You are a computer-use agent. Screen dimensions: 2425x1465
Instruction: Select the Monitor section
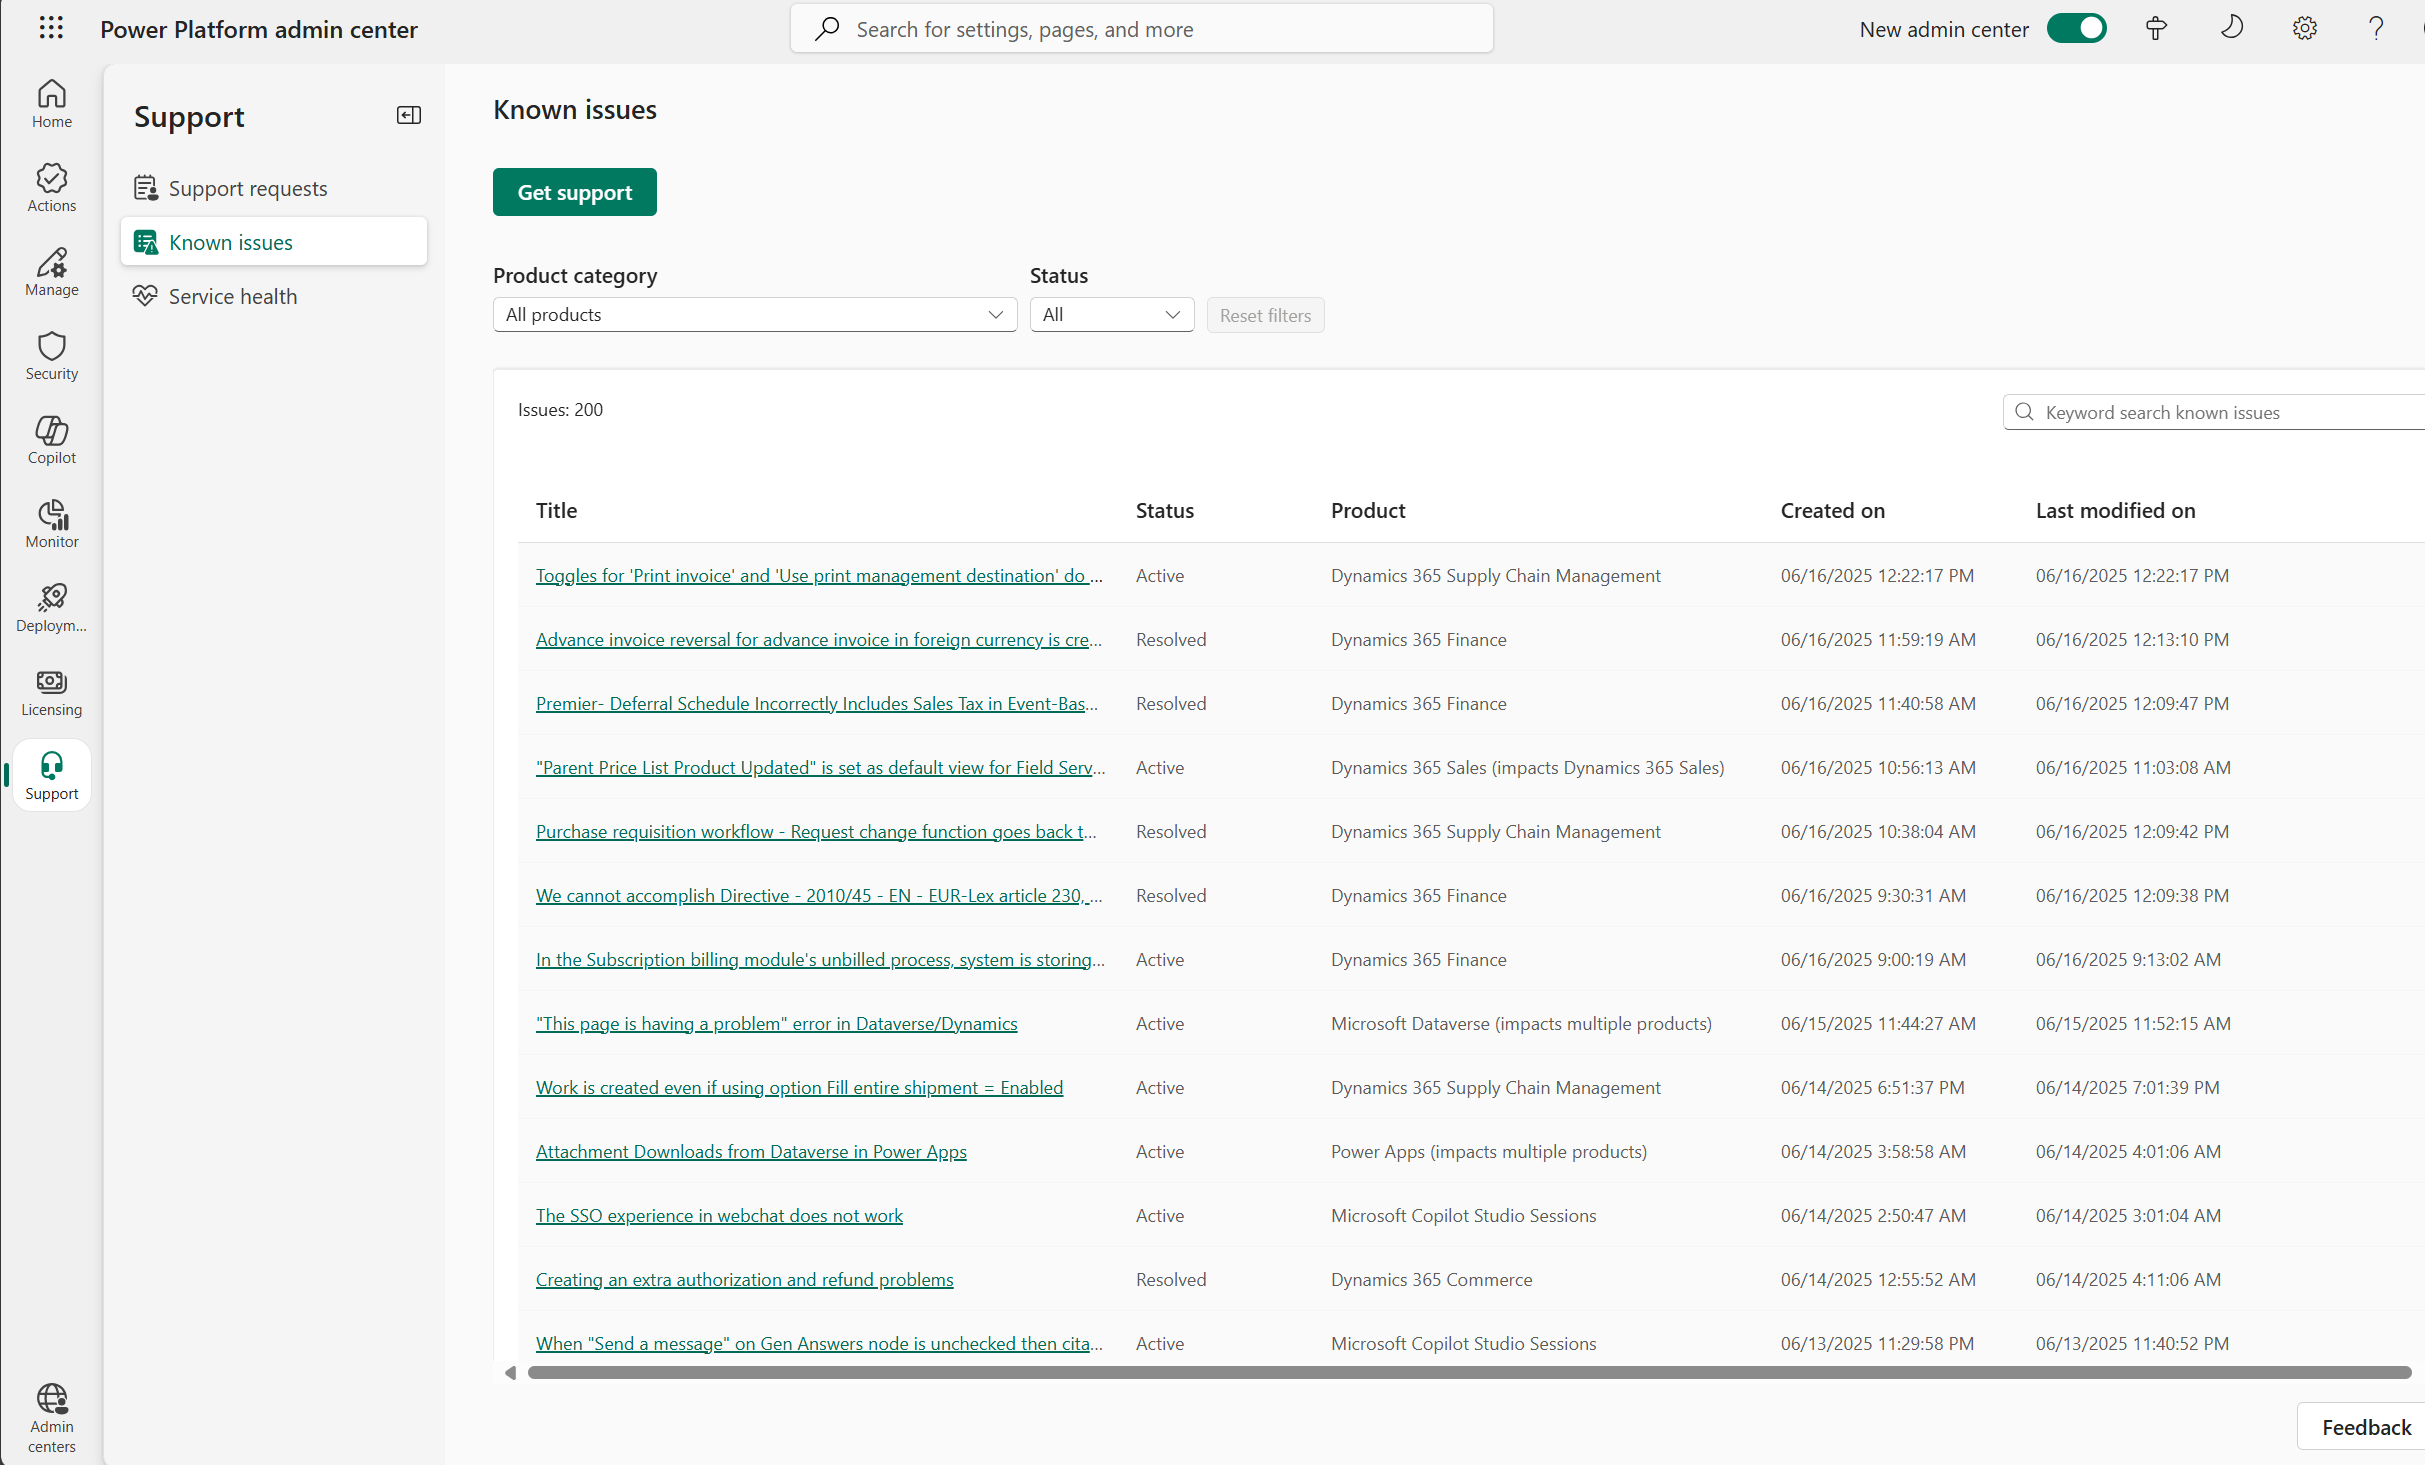tap(51, 523)
